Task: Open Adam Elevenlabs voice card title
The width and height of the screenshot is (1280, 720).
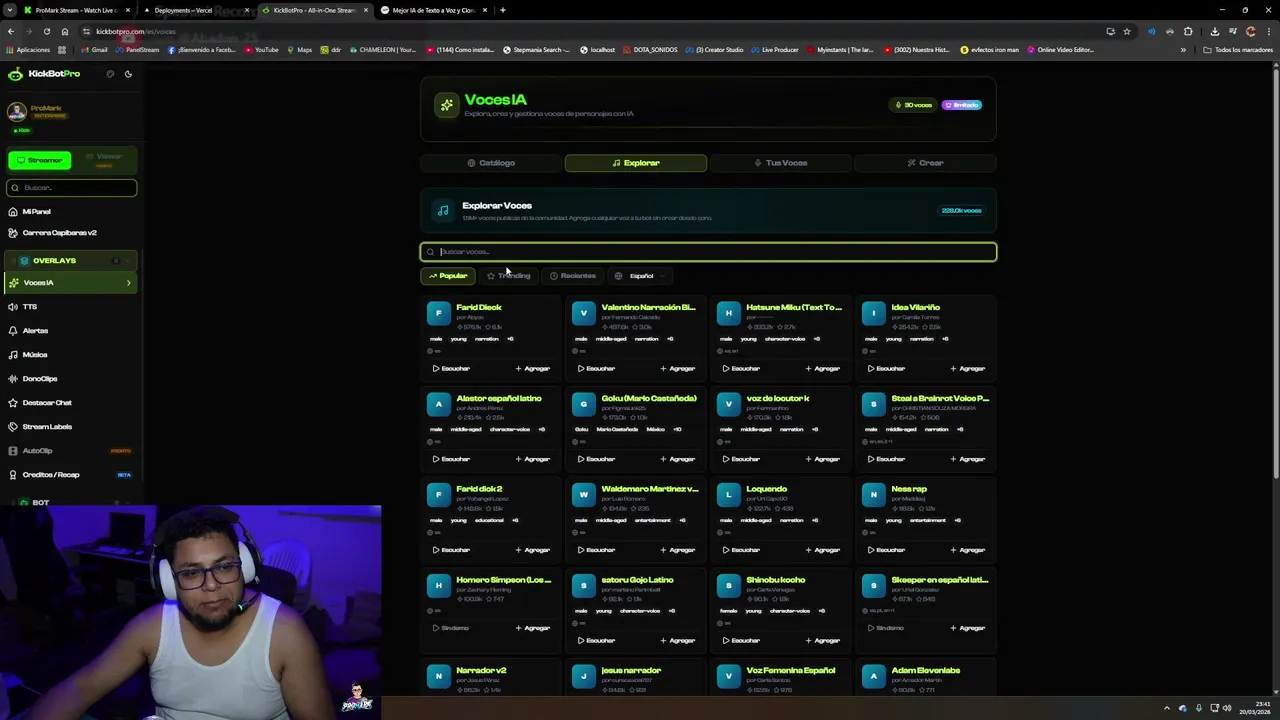Action: click(926, 671)
